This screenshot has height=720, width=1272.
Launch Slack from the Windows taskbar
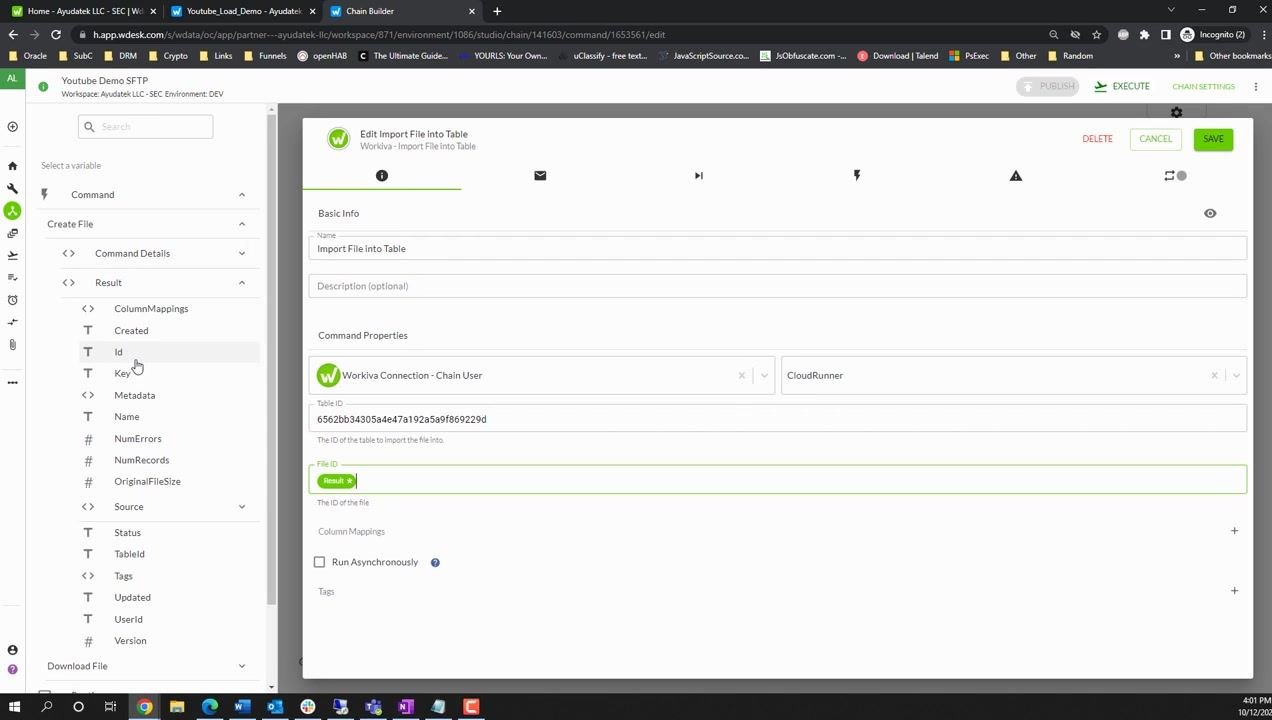[x=308, y=707]
